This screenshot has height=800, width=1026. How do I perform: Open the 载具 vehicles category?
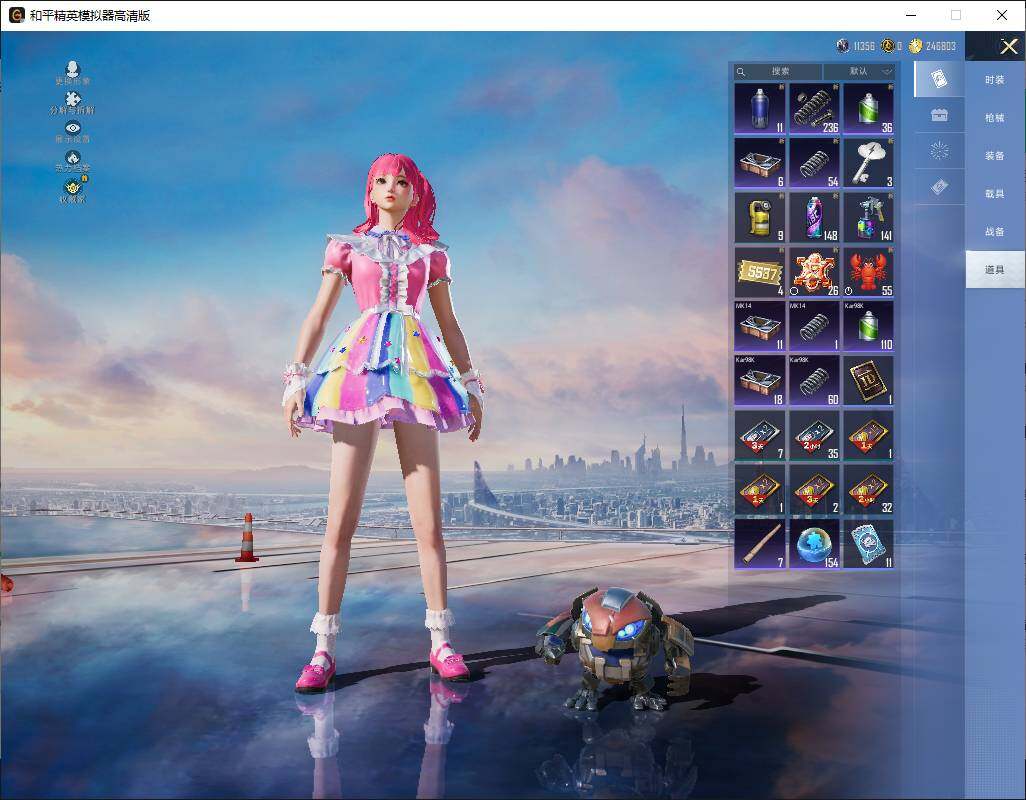(995, 194)
